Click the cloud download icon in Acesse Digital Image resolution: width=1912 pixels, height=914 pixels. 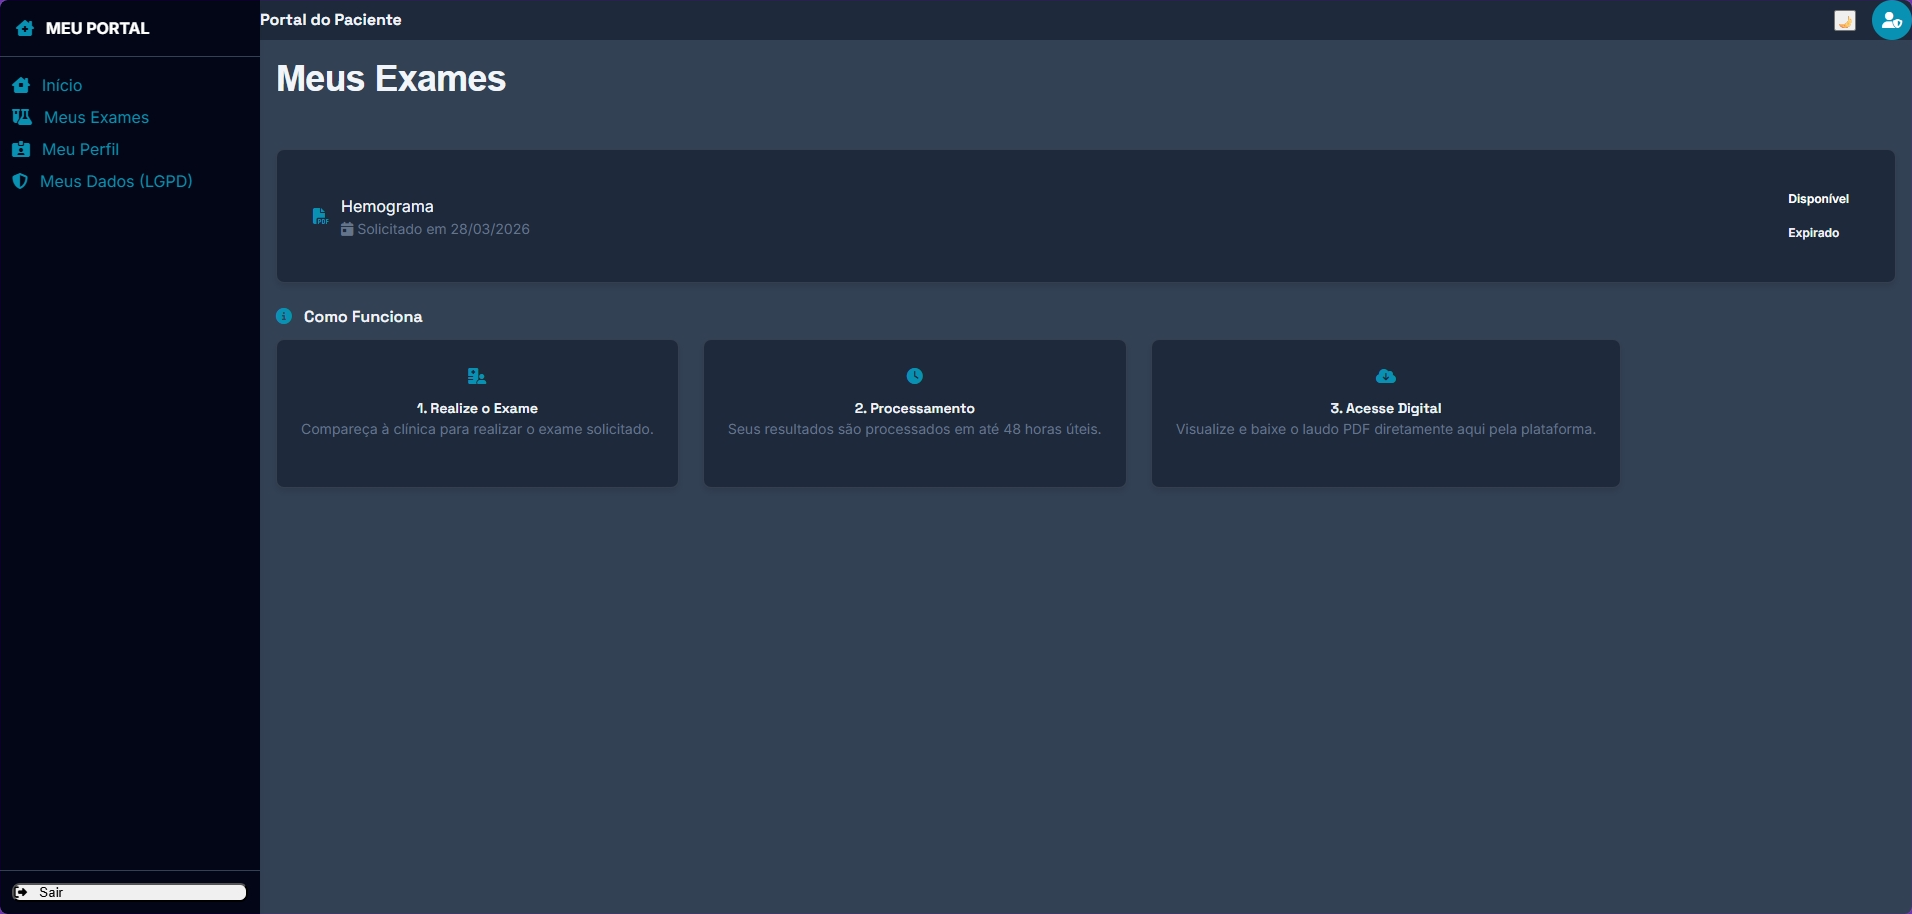pyautogui.click(x=1385, y=376)
